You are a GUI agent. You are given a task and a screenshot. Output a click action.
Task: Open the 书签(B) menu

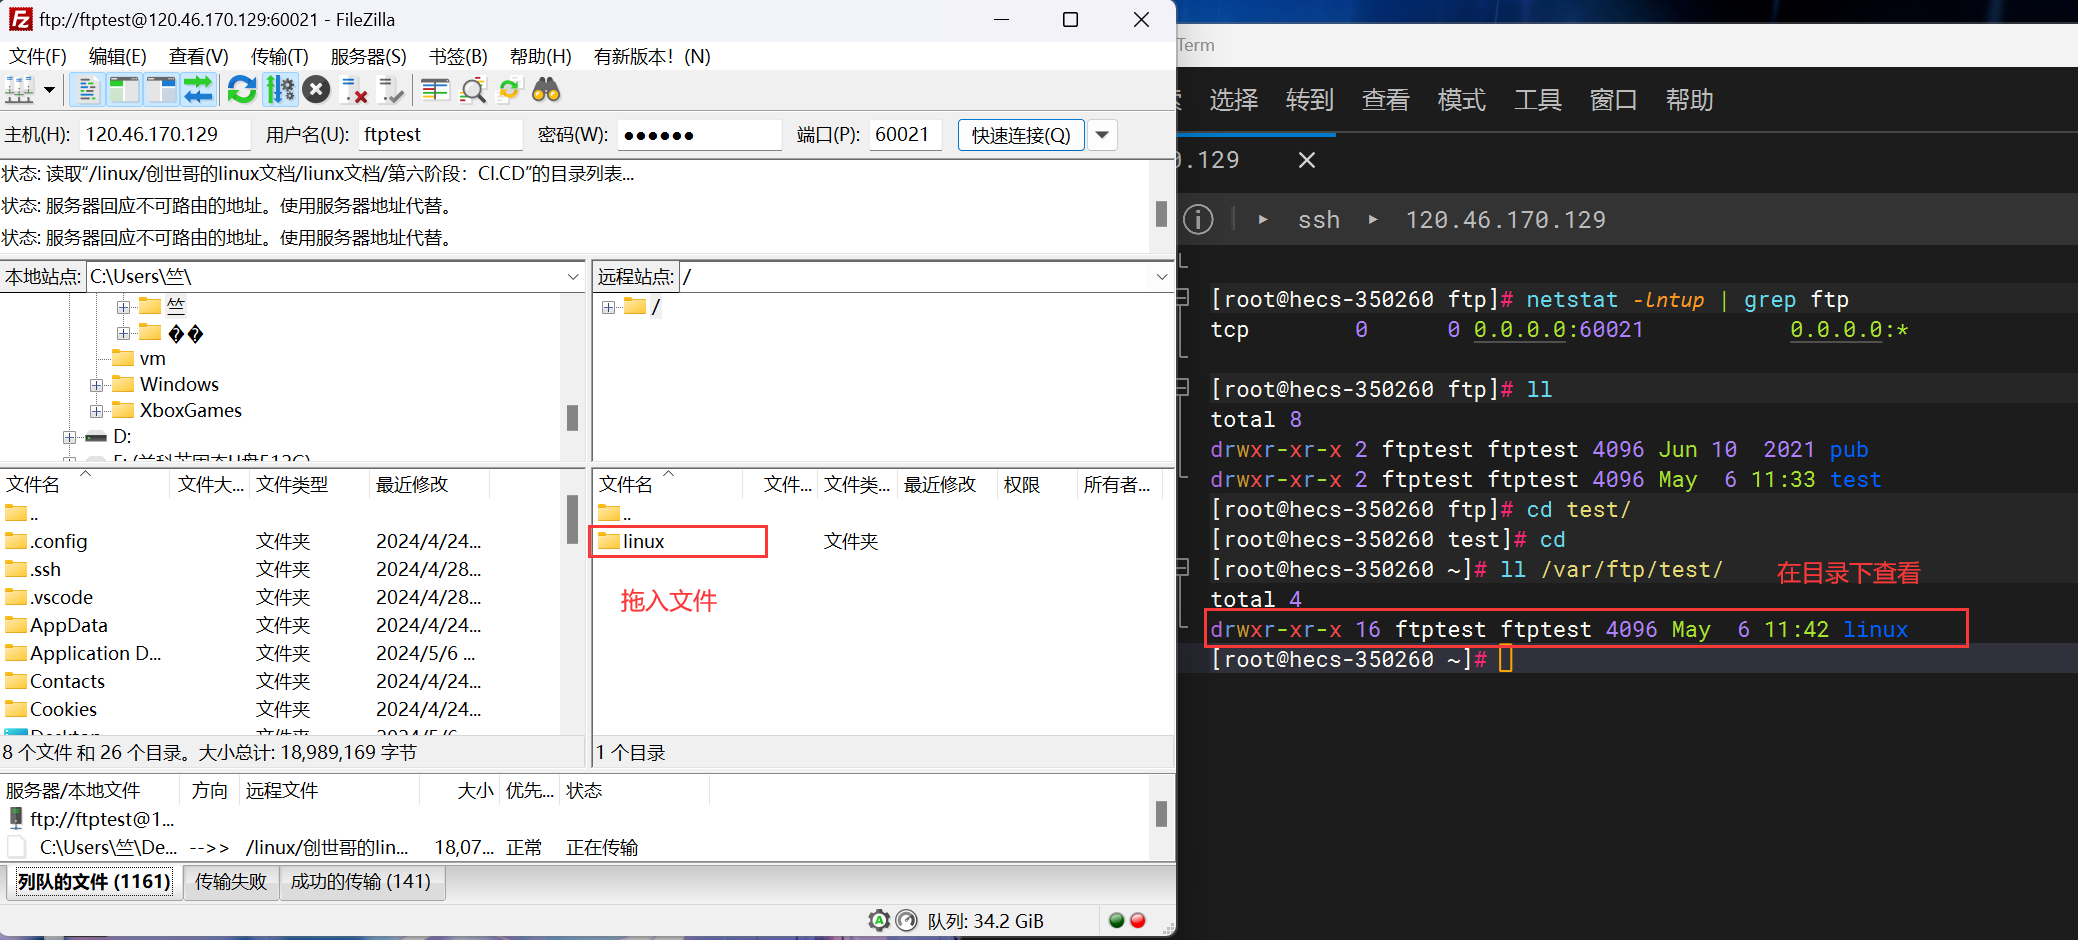point(458,56)
